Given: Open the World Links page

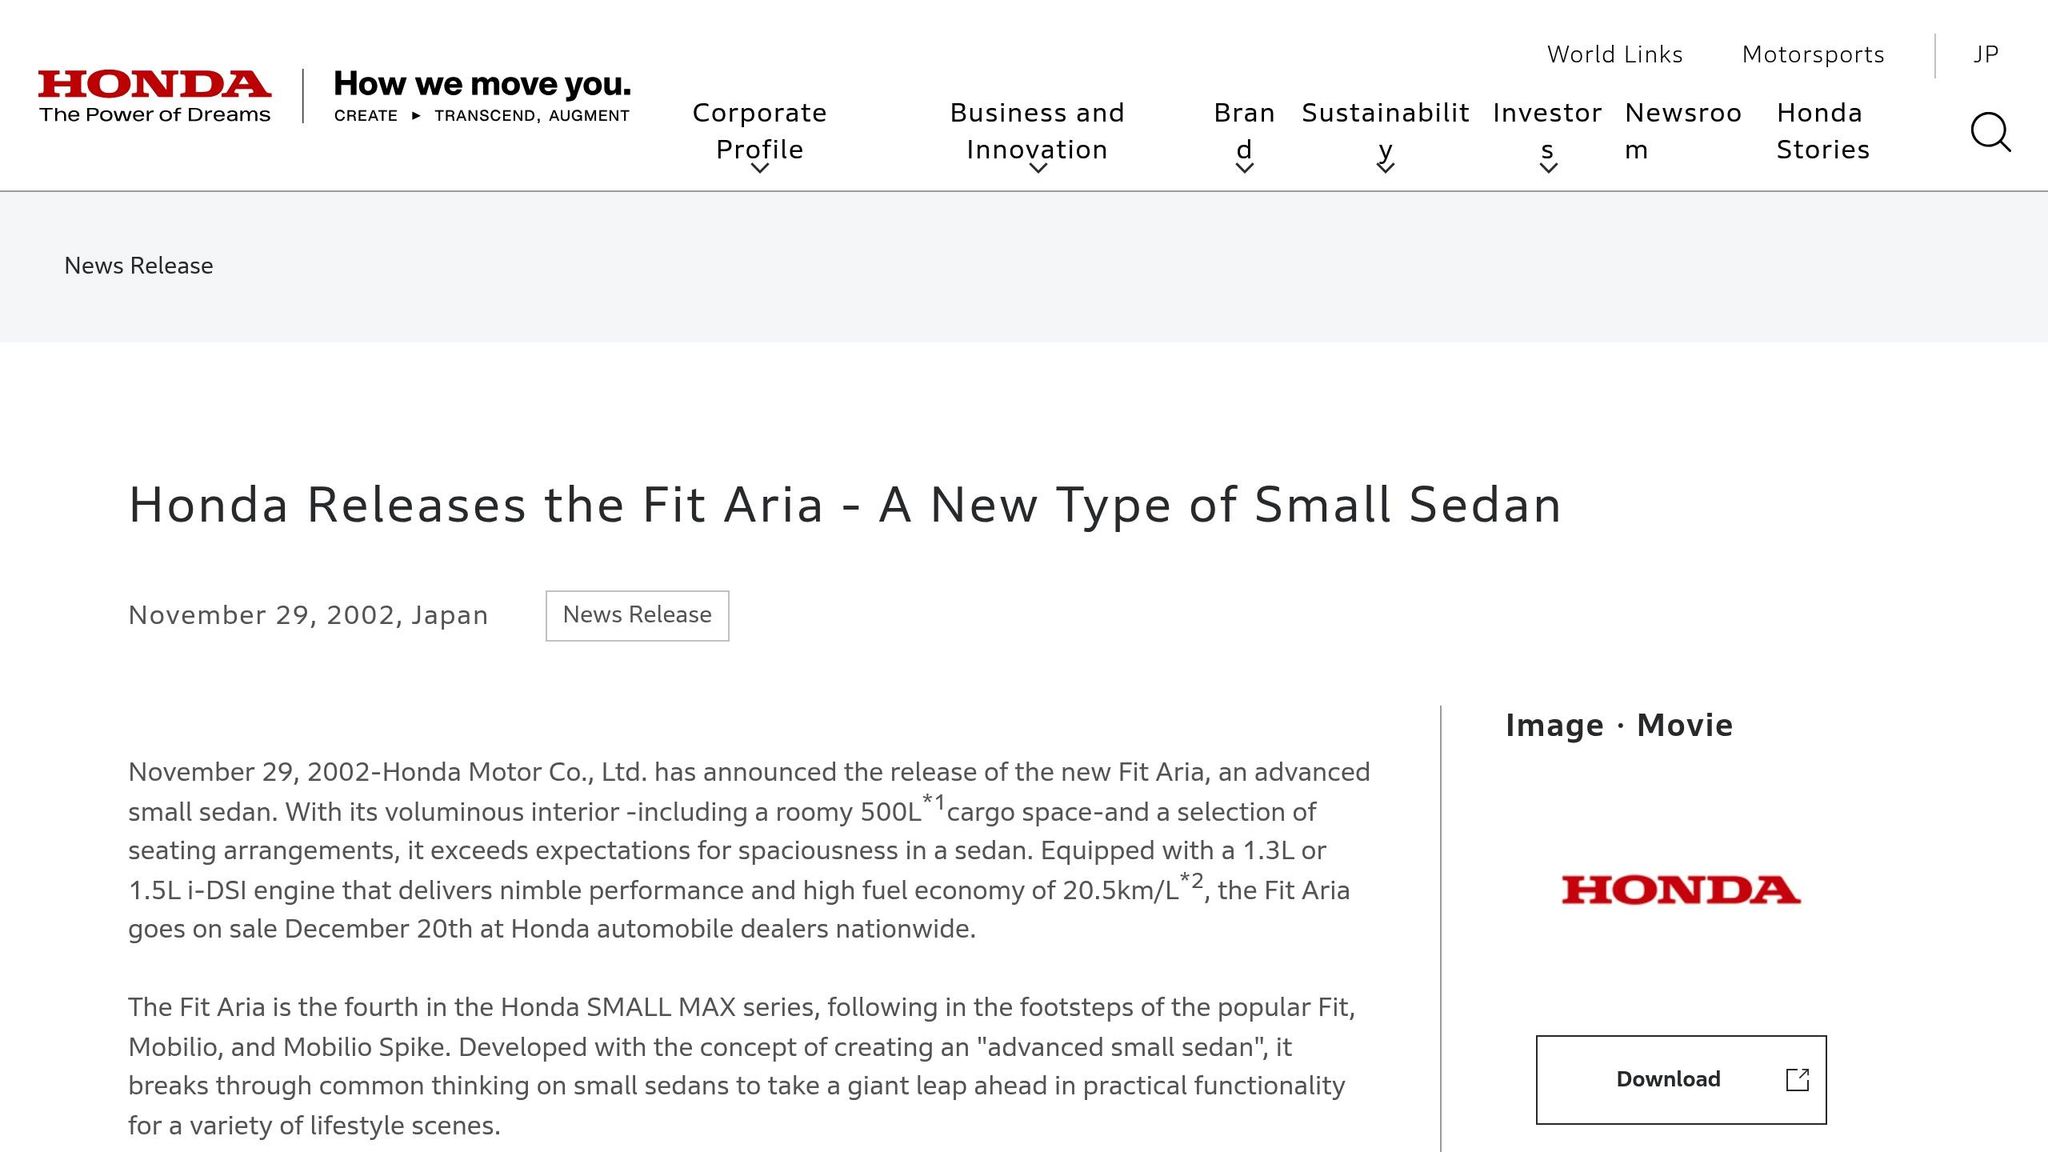Looking at the screenshot, I should [x=1614, y=55].
